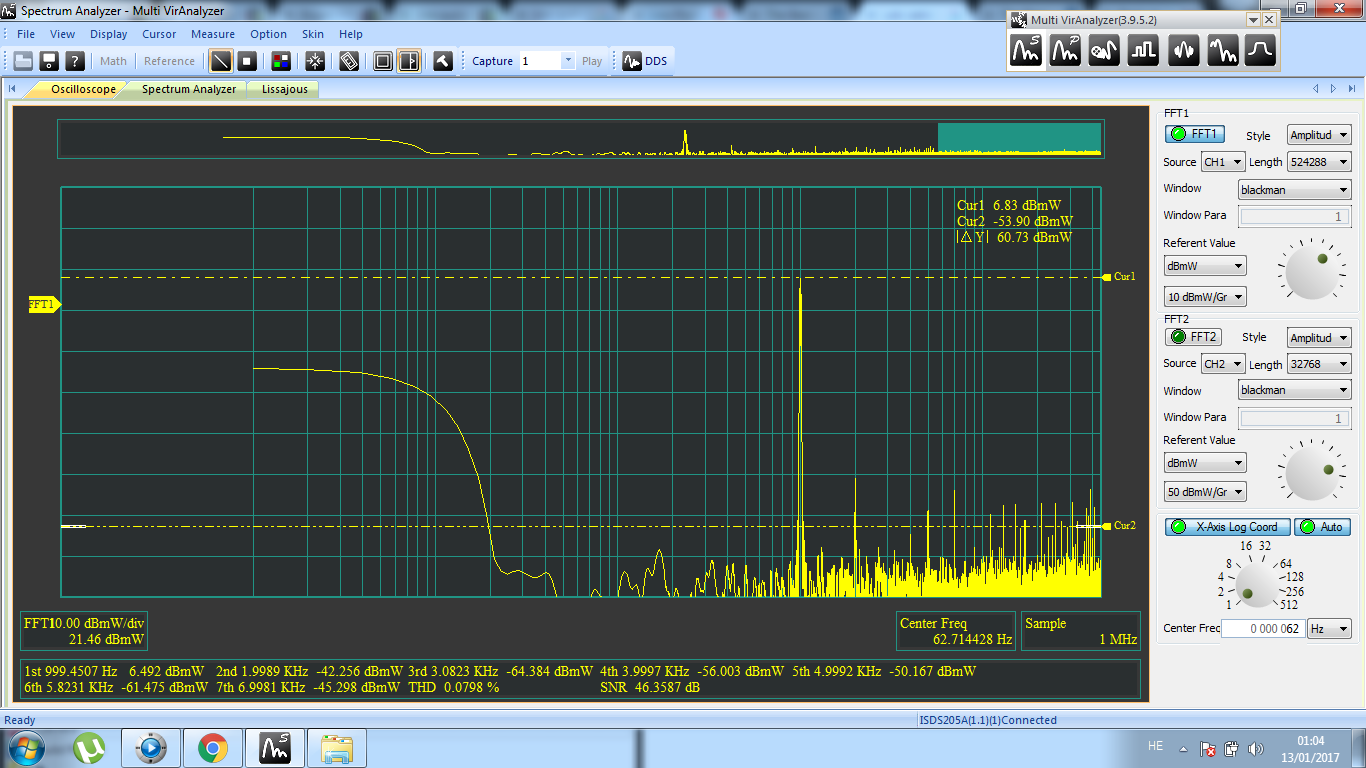Click the converging arrows auto-fit icon
Image resolution: width=1366 pixels, height=768 pixels.
coord(315,61)
